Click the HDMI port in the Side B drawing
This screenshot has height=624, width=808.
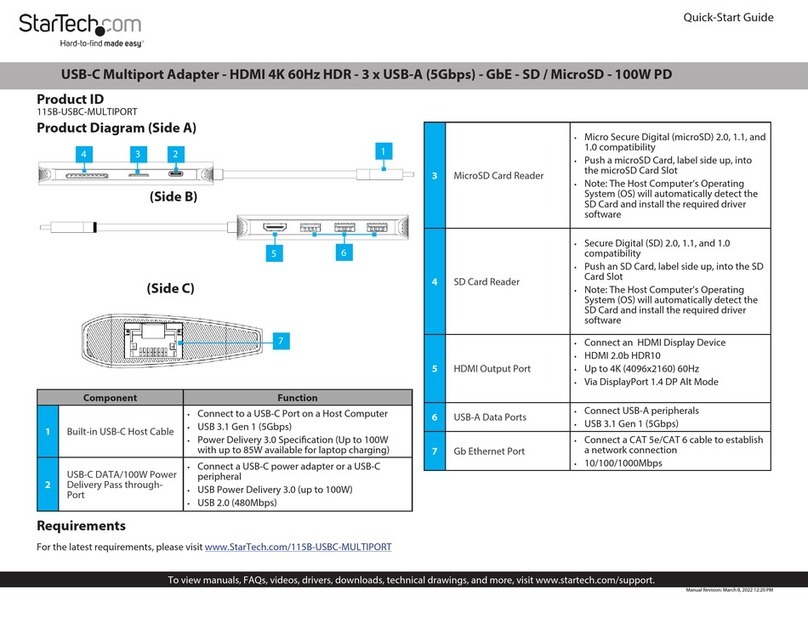pos(276,229)
